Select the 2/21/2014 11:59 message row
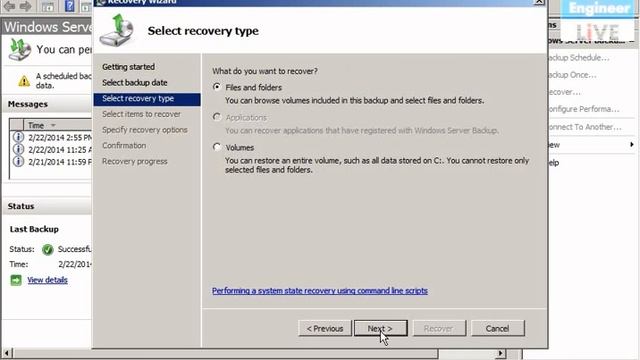 51,162
